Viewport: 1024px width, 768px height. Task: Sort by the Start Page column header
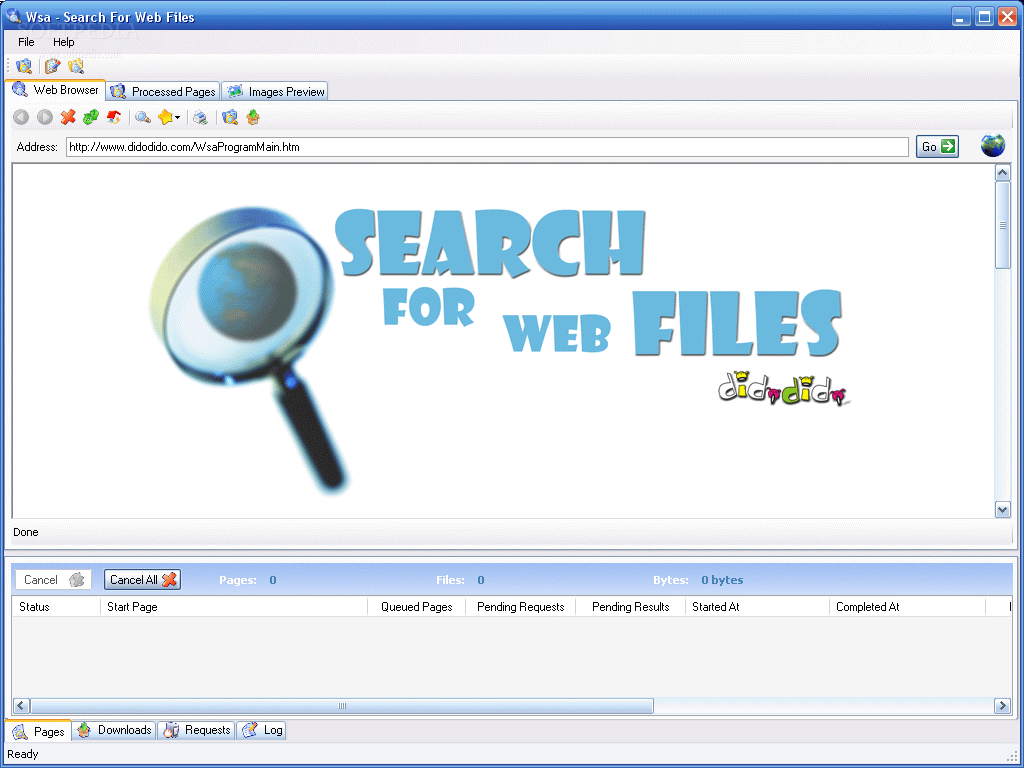(x=234, y=607)
